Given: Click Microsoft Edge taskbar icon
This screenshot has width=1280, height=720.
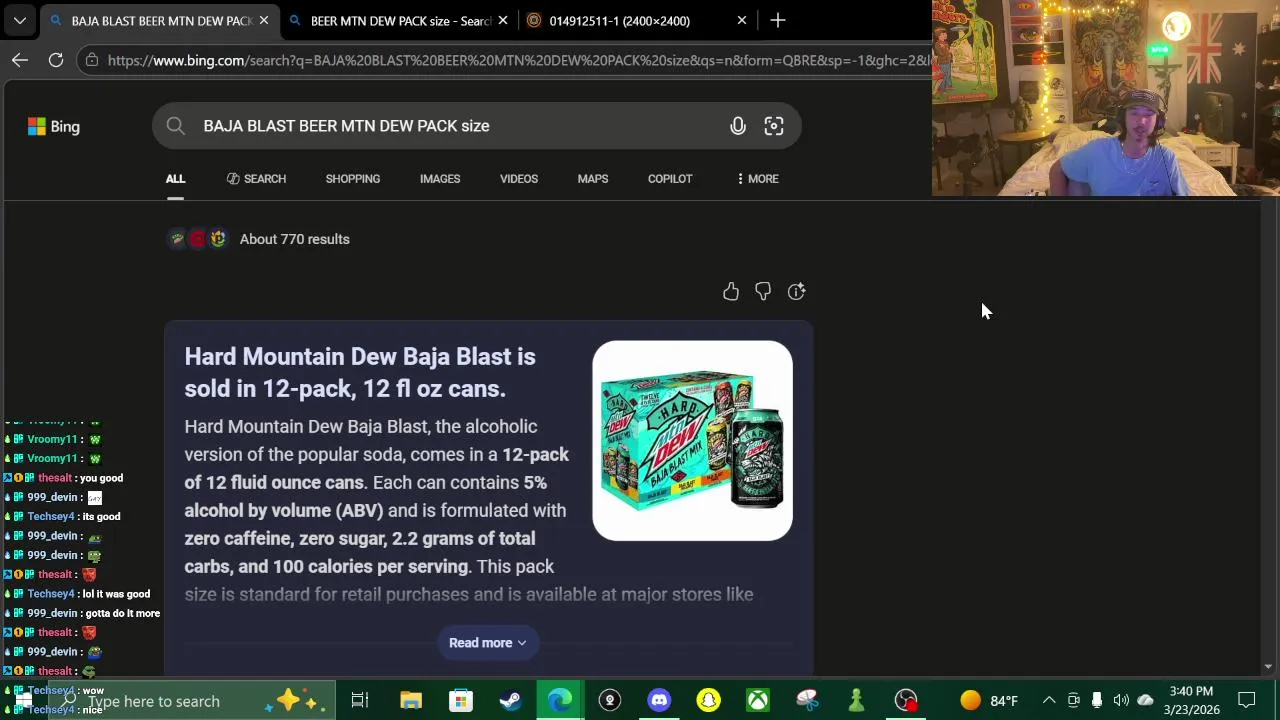Looking at the screenshot, I should coord(560,701).
